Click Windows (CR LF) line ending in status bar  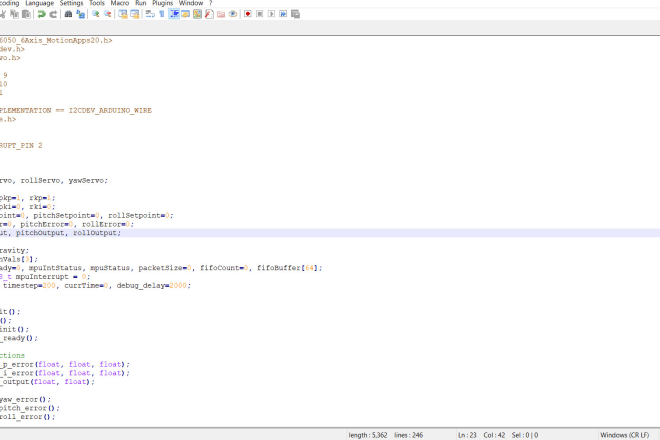click(x=626, y=435)
